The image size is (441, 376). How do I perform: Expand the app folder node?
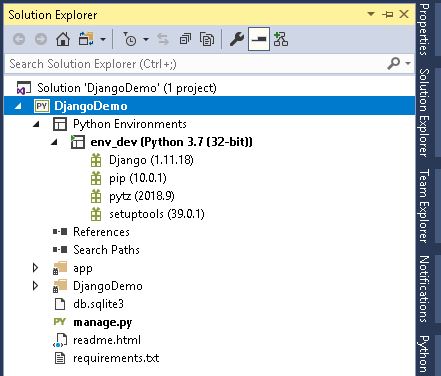click(x=35, y=268)
